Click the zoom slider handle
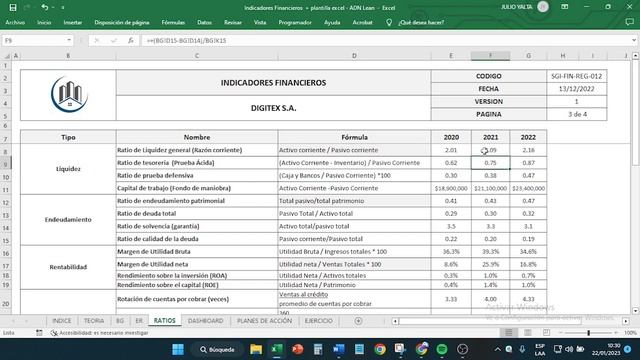 click(x=588, y=333)
